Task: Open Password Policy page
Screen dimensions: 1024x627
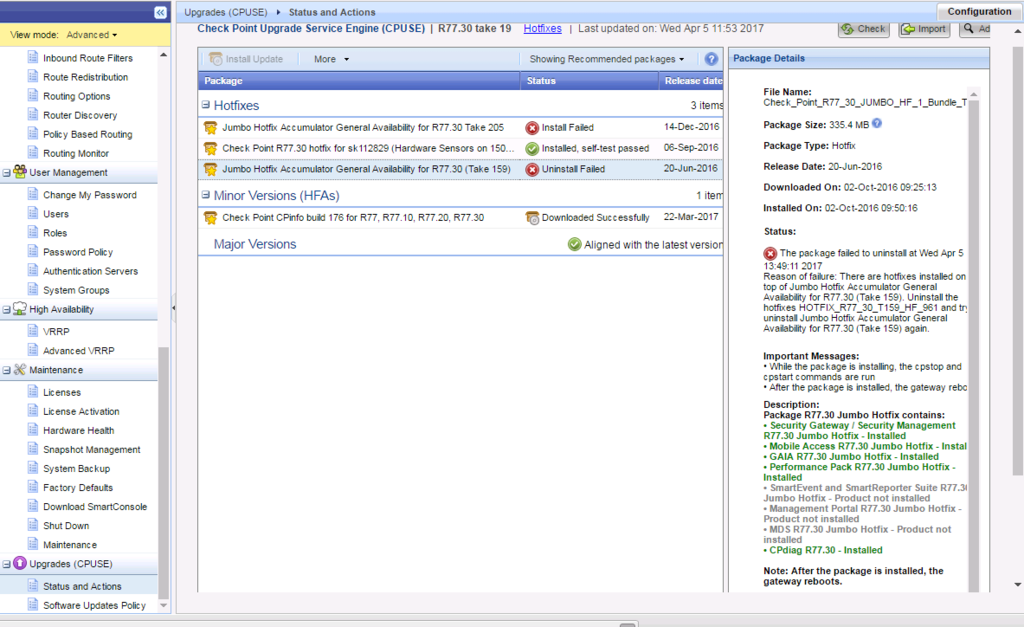Action: point(78,251)
